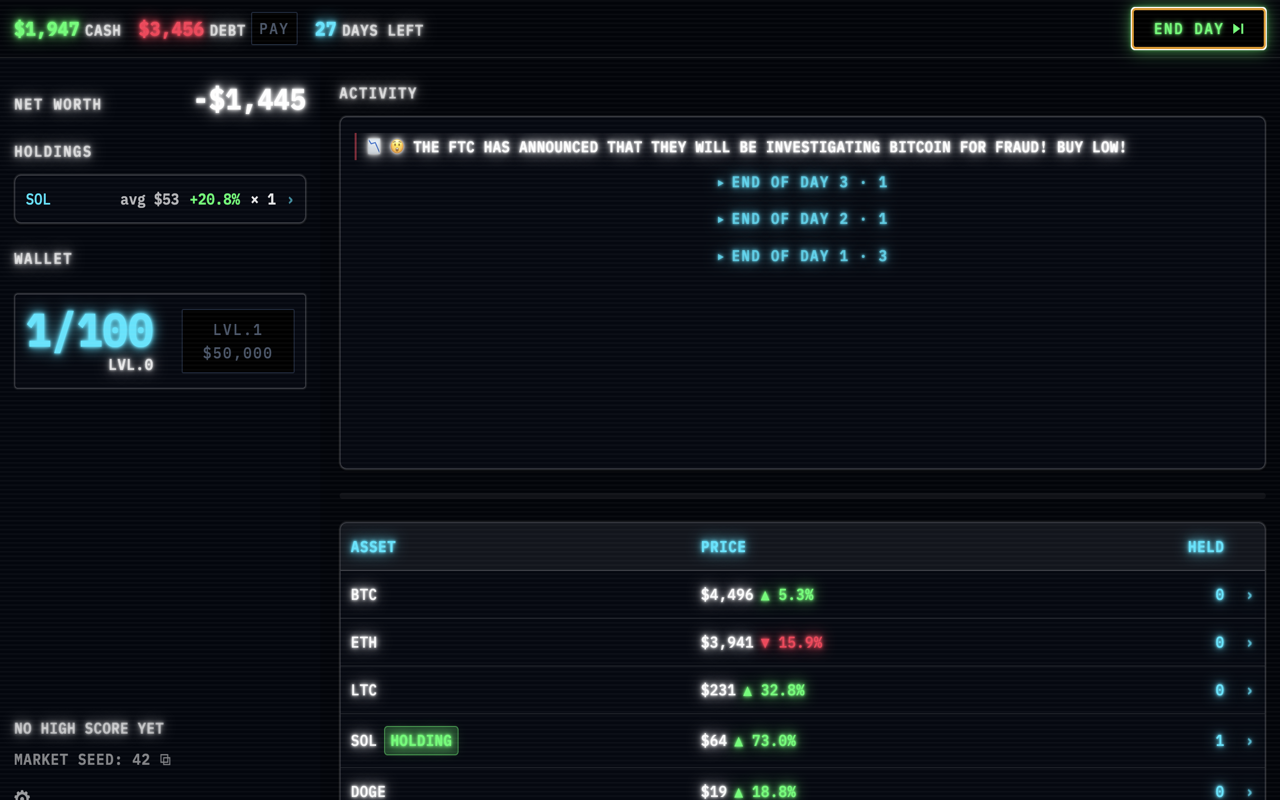Click the FTC Bitcoin investigation headline
1280x800 pixels.
point(770,147)
